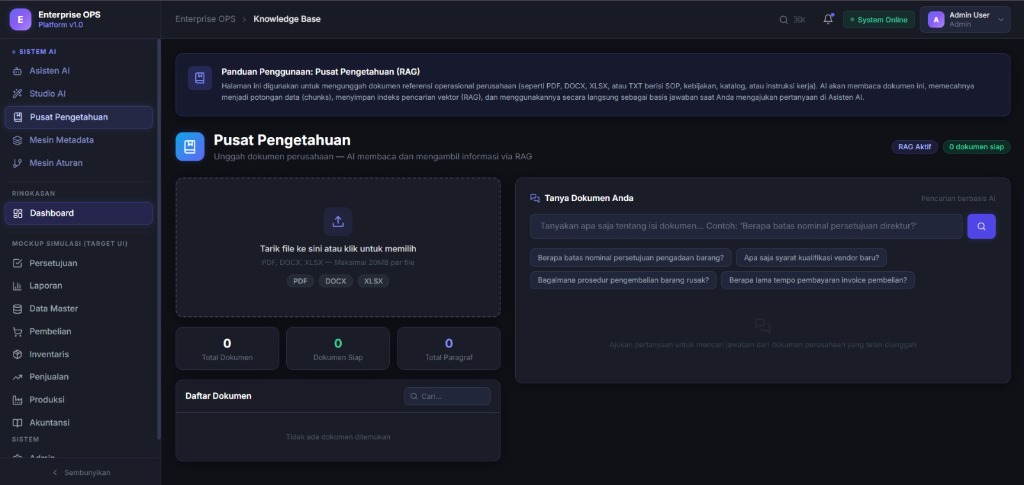Image resolution: width=1024 pixels, height=485 pixels.
Task: Click the Produksi factory icon
Action: coord(18,400)
